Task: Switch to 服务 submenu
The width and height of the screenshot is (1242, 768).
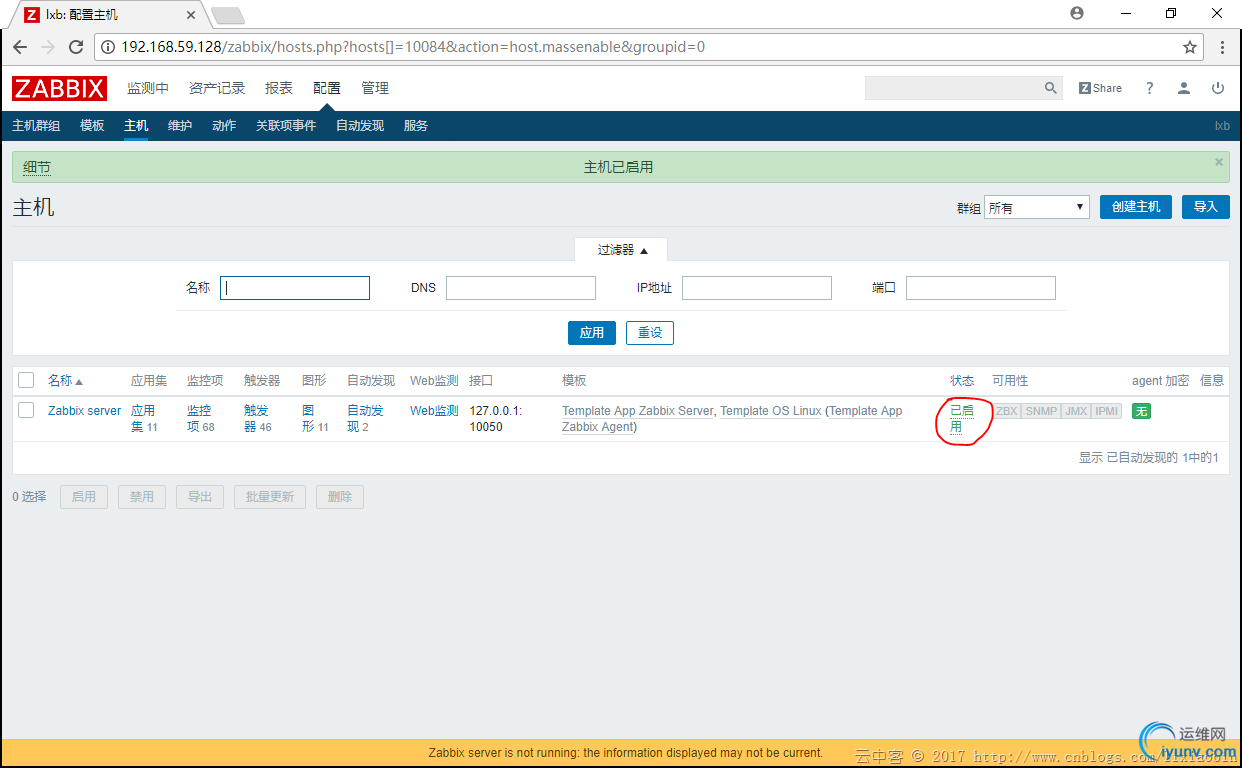Action: (416, 125)
